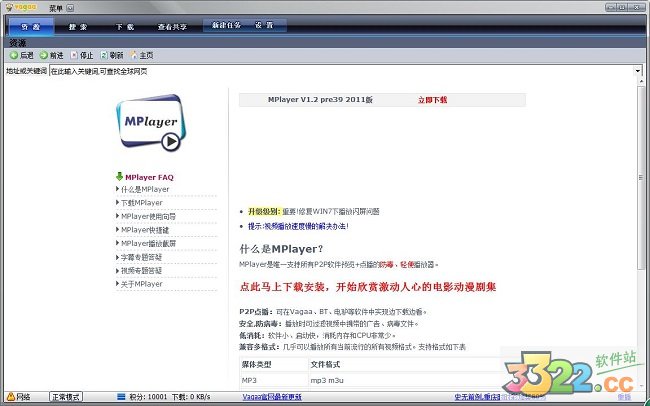Open the 字幕专题答疑 sidebar link
The height and width of the screenshot is (406, 650).
click(x=141, y=257)
